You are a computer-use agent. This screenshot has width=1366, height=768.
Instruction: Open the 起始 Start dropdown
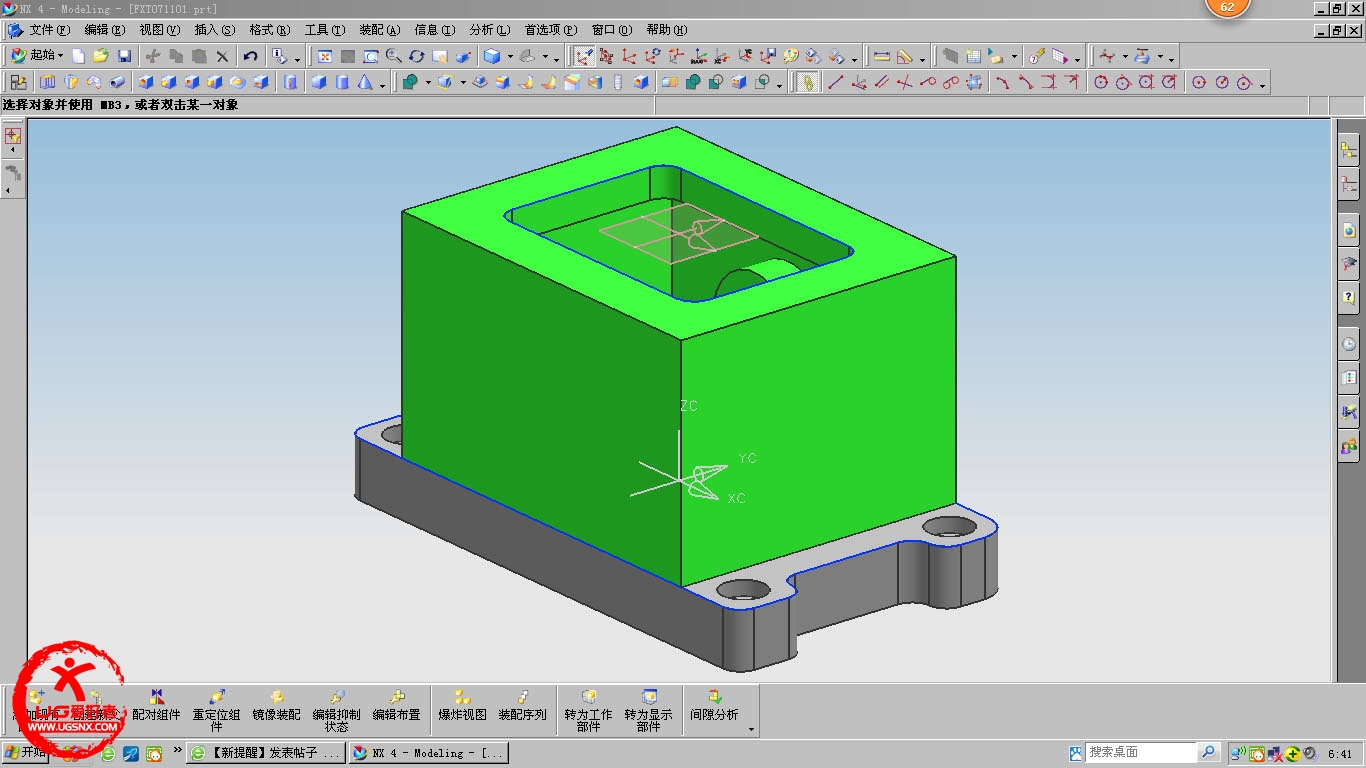pyautogui.click(x=36, y=56)
